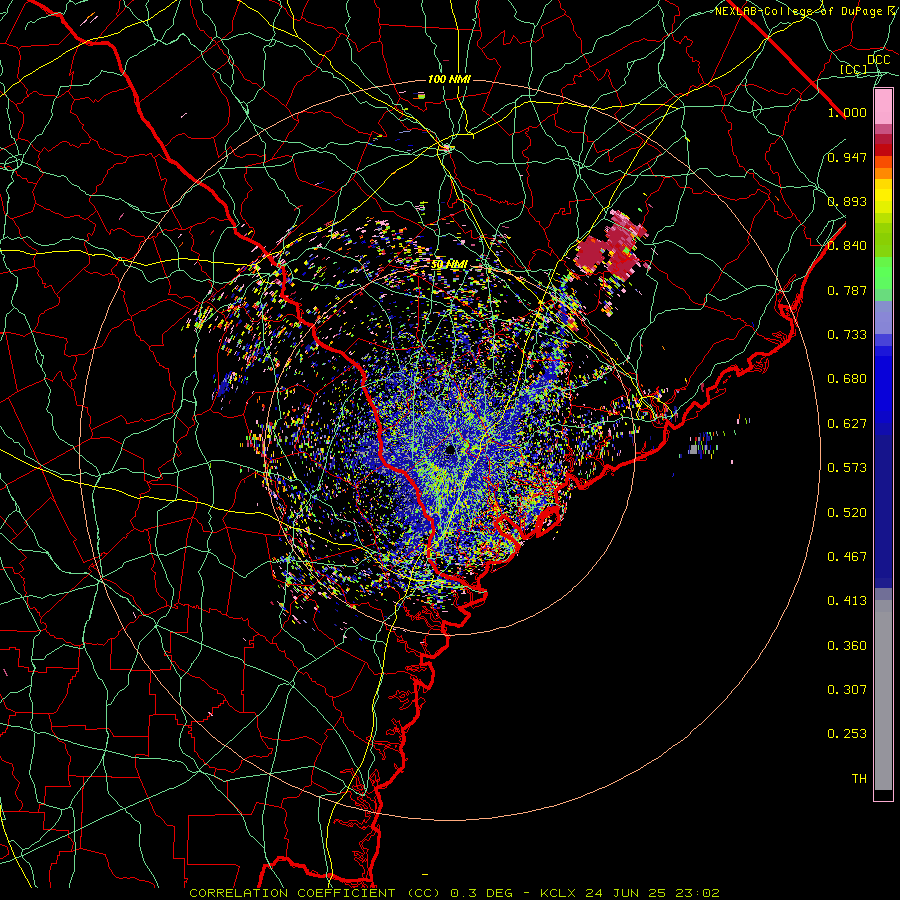Click the 0.520 scale value

(847, 513)
